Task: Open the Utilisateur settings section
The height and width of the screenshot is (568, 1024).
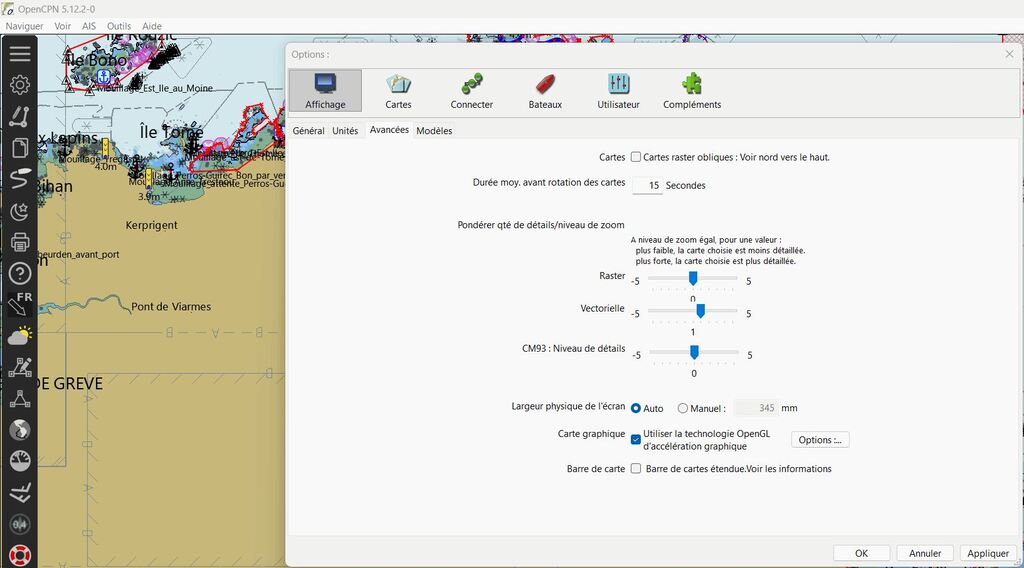Action: [x=618, y=90]
